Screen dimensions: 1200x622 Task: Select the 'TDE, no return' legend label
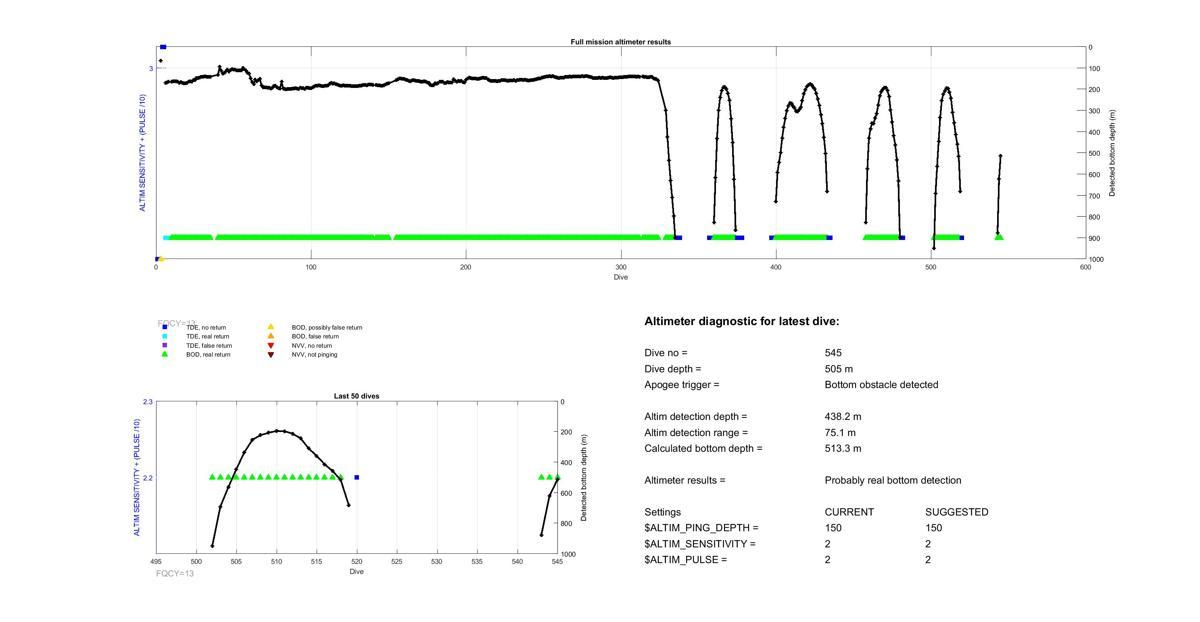click(x=206, y=328)
